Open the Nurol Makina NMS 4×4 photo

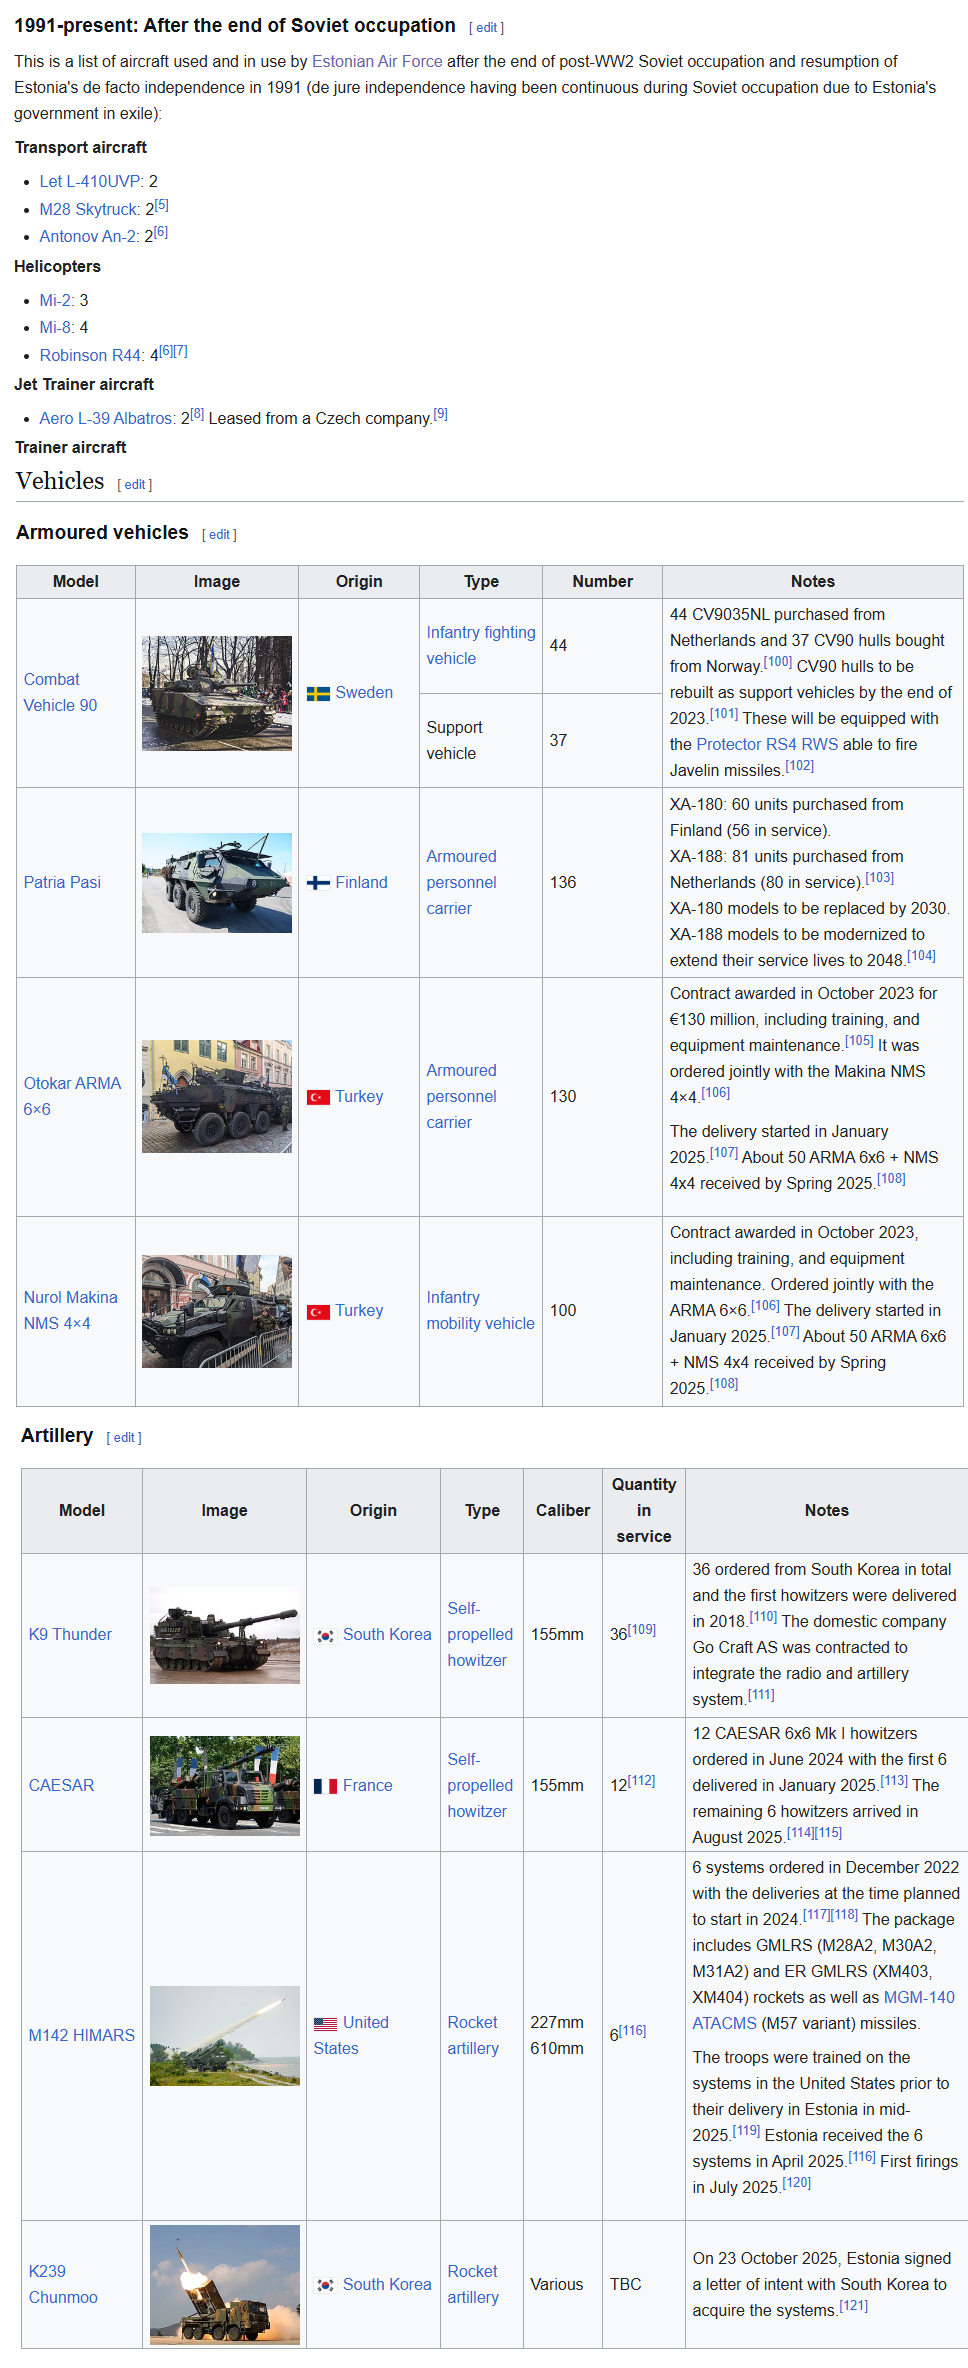(217, 1311)
